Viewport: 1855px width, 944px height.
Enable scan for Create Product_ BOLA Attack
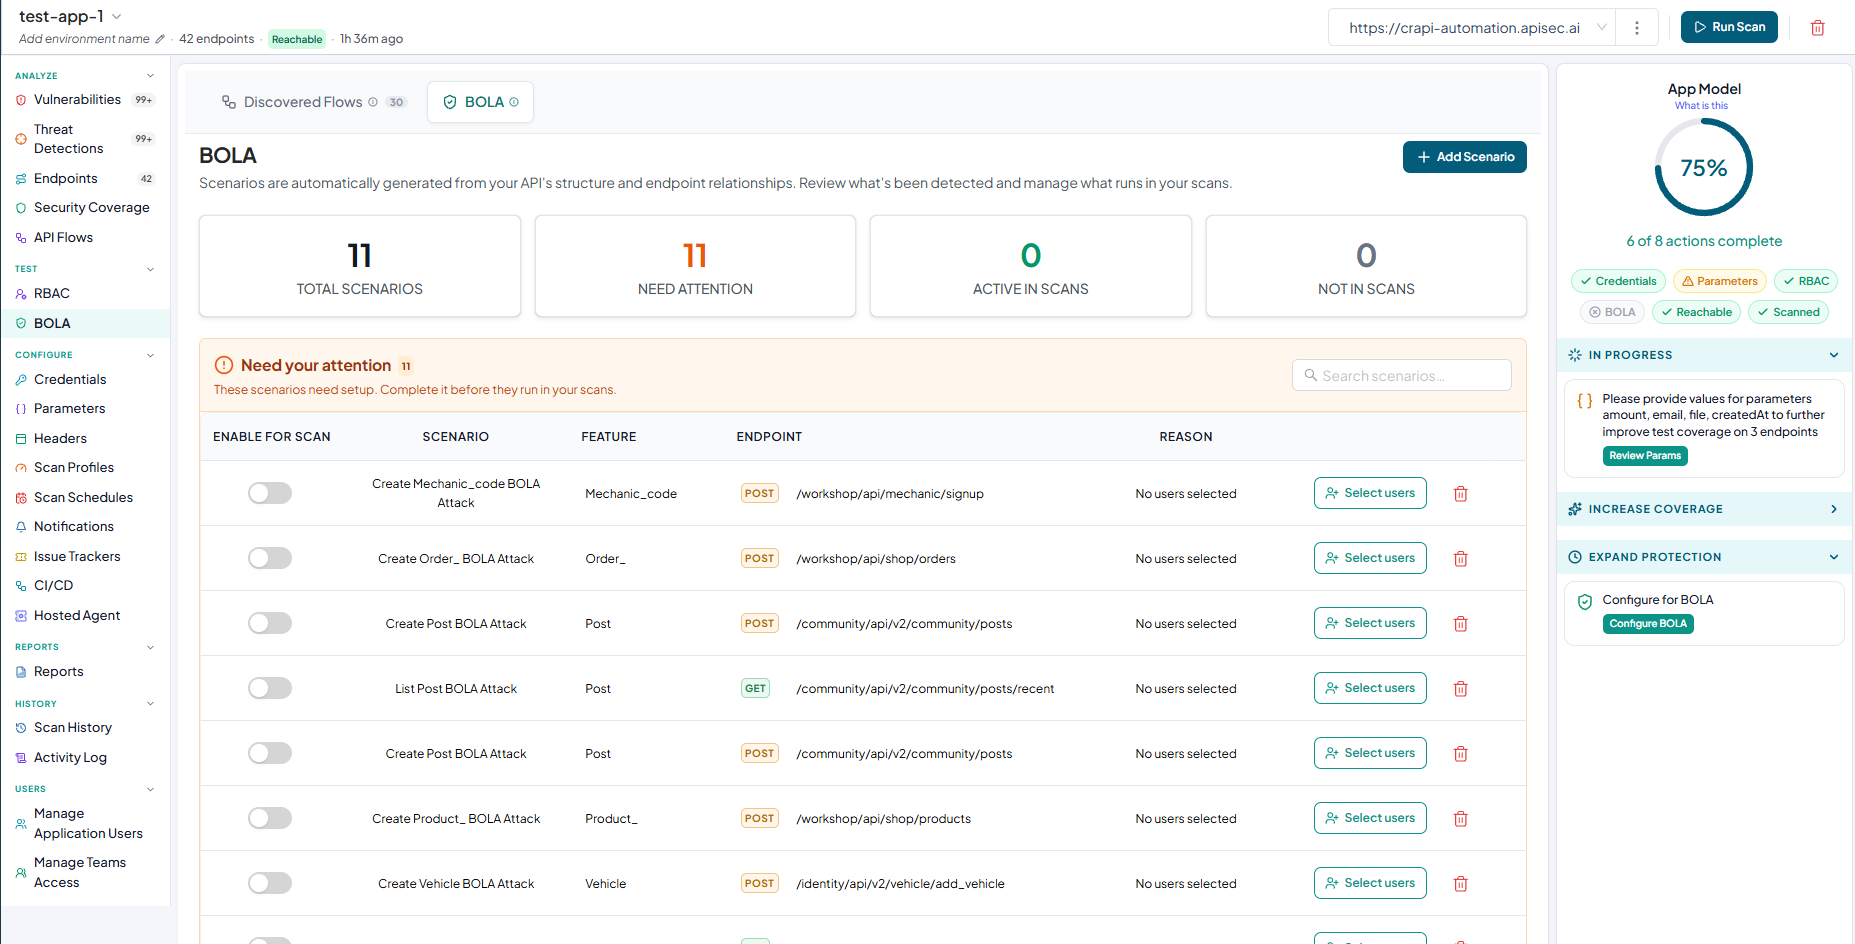(x=270, y=818)
